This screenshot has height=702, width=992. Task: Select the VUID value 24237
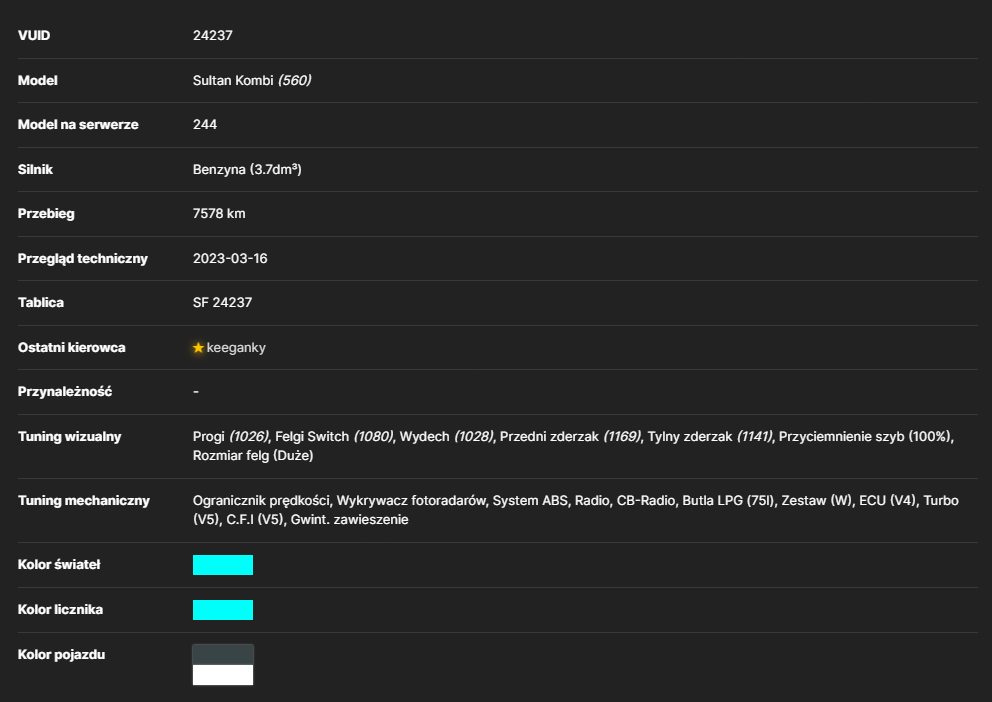tap(213, 35)
